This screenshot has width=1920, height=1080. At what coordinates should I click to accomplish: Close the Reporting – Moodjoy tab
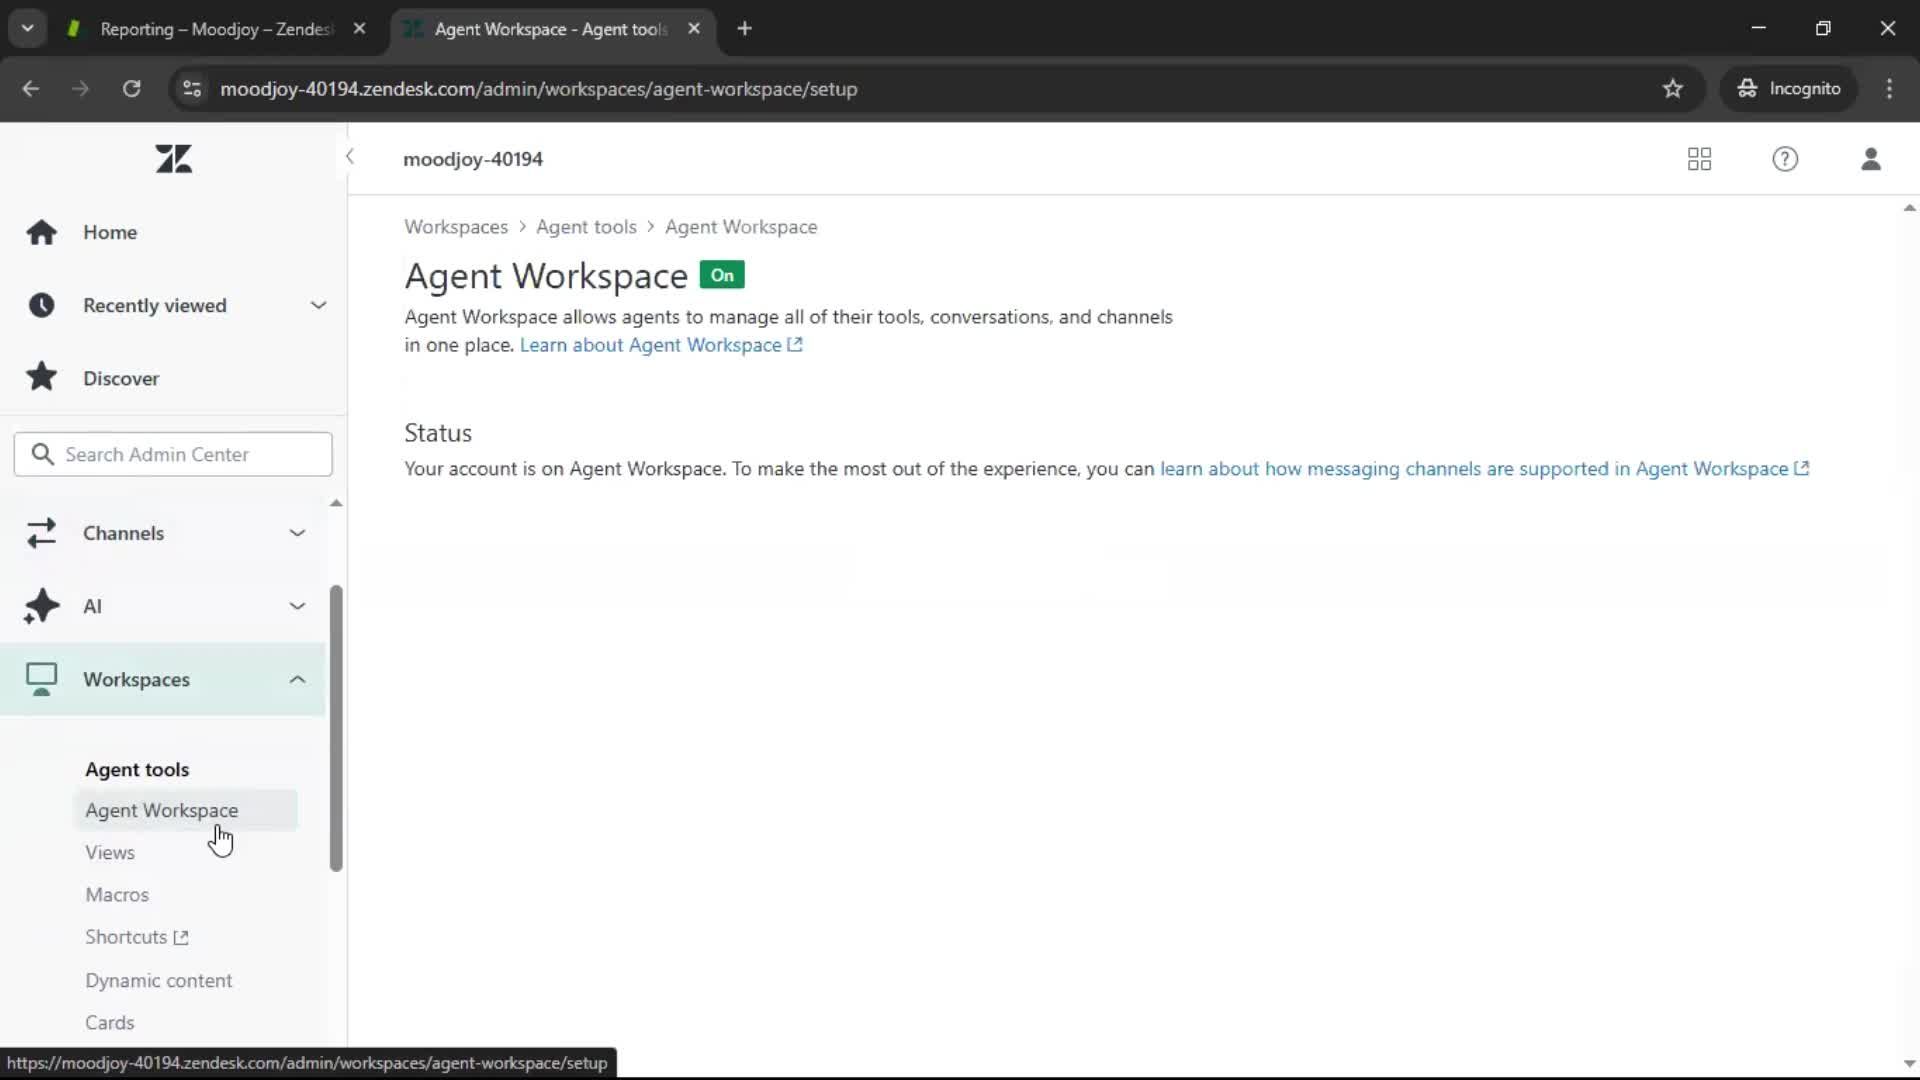(x=360, y=29)
